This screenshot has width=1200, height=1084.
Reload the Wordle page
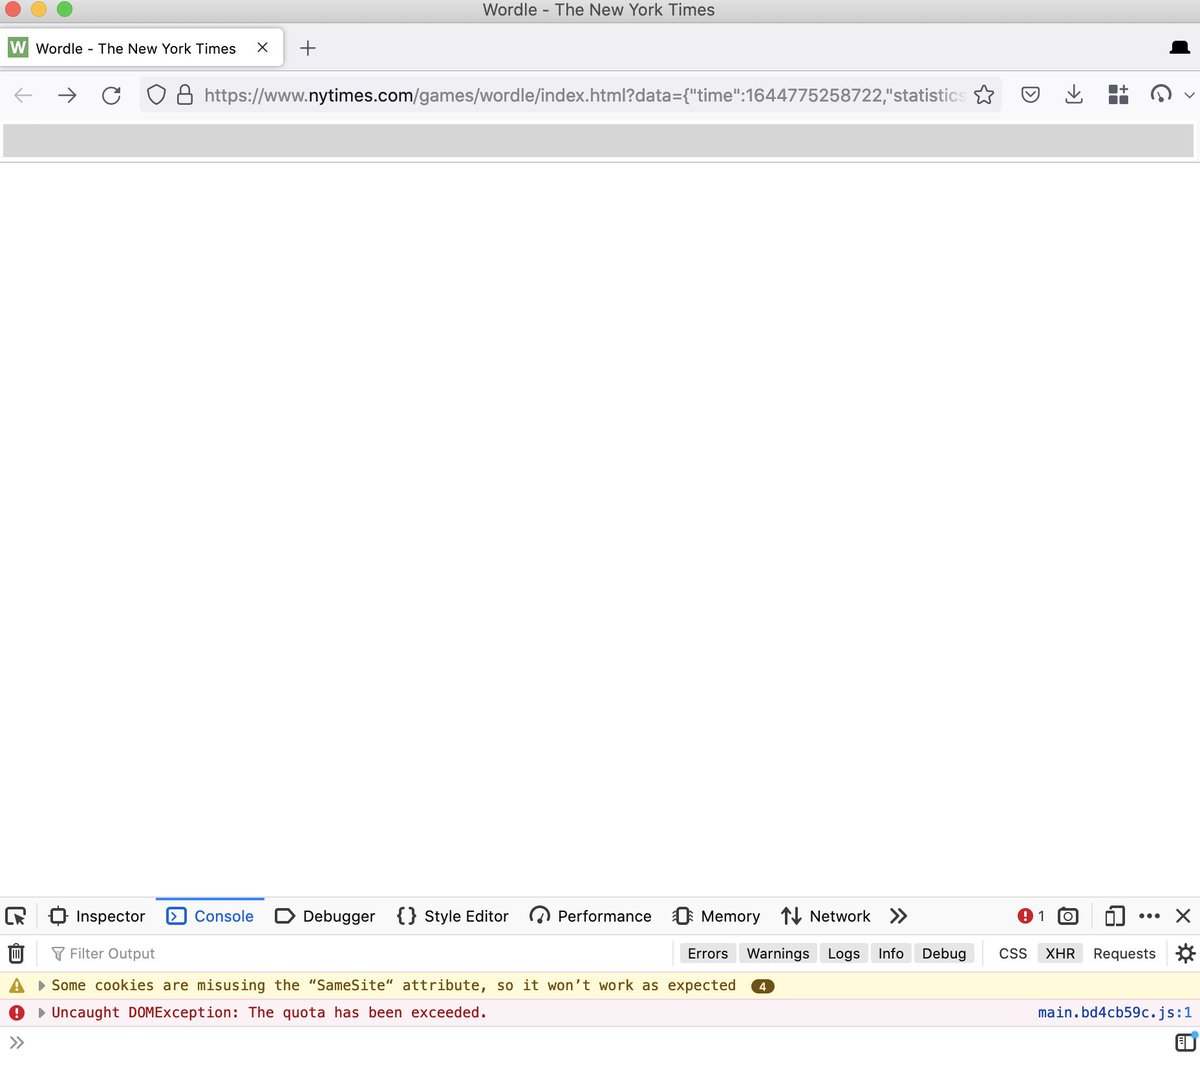tap(111, 95)
